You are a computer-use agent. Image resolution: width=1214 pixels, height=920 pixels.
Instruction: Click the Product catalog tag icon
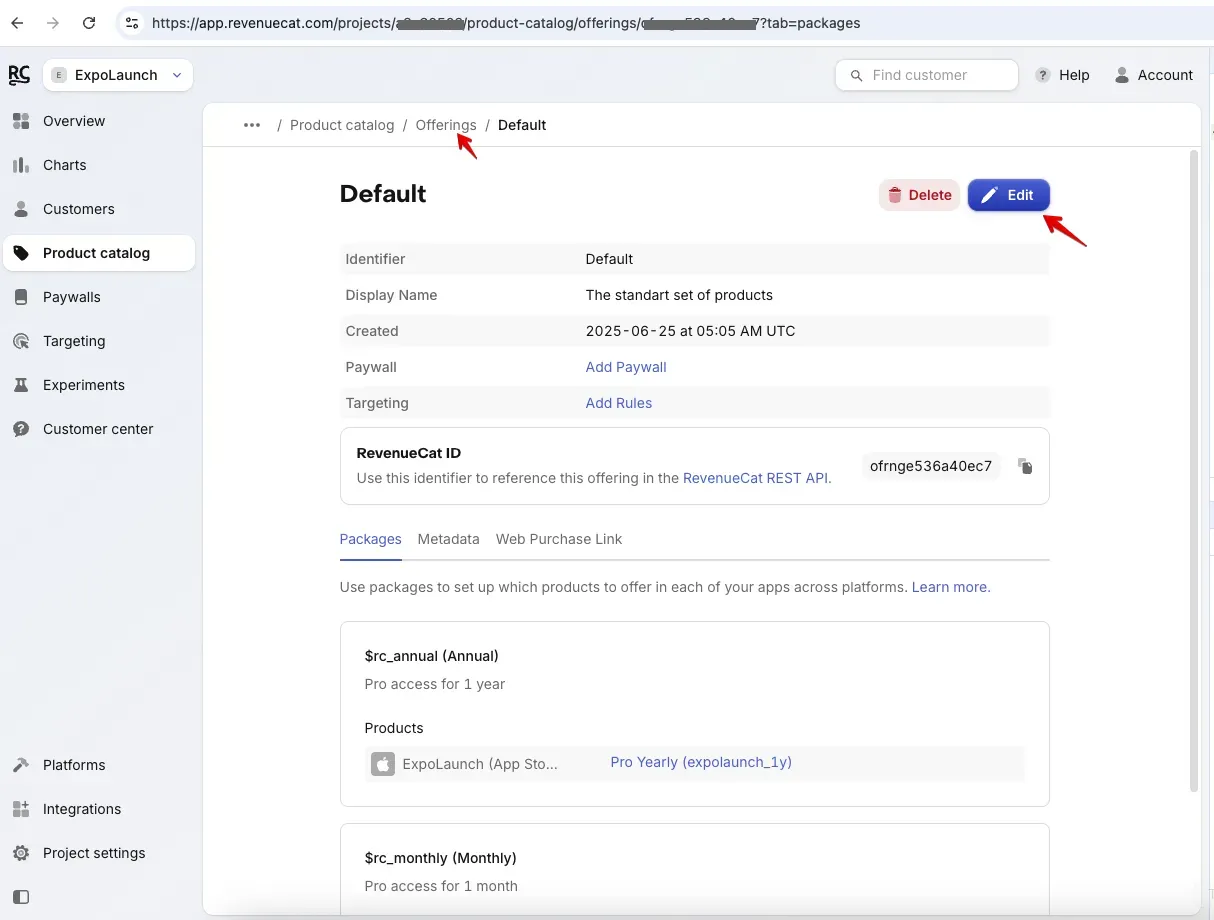coord(21,253)
